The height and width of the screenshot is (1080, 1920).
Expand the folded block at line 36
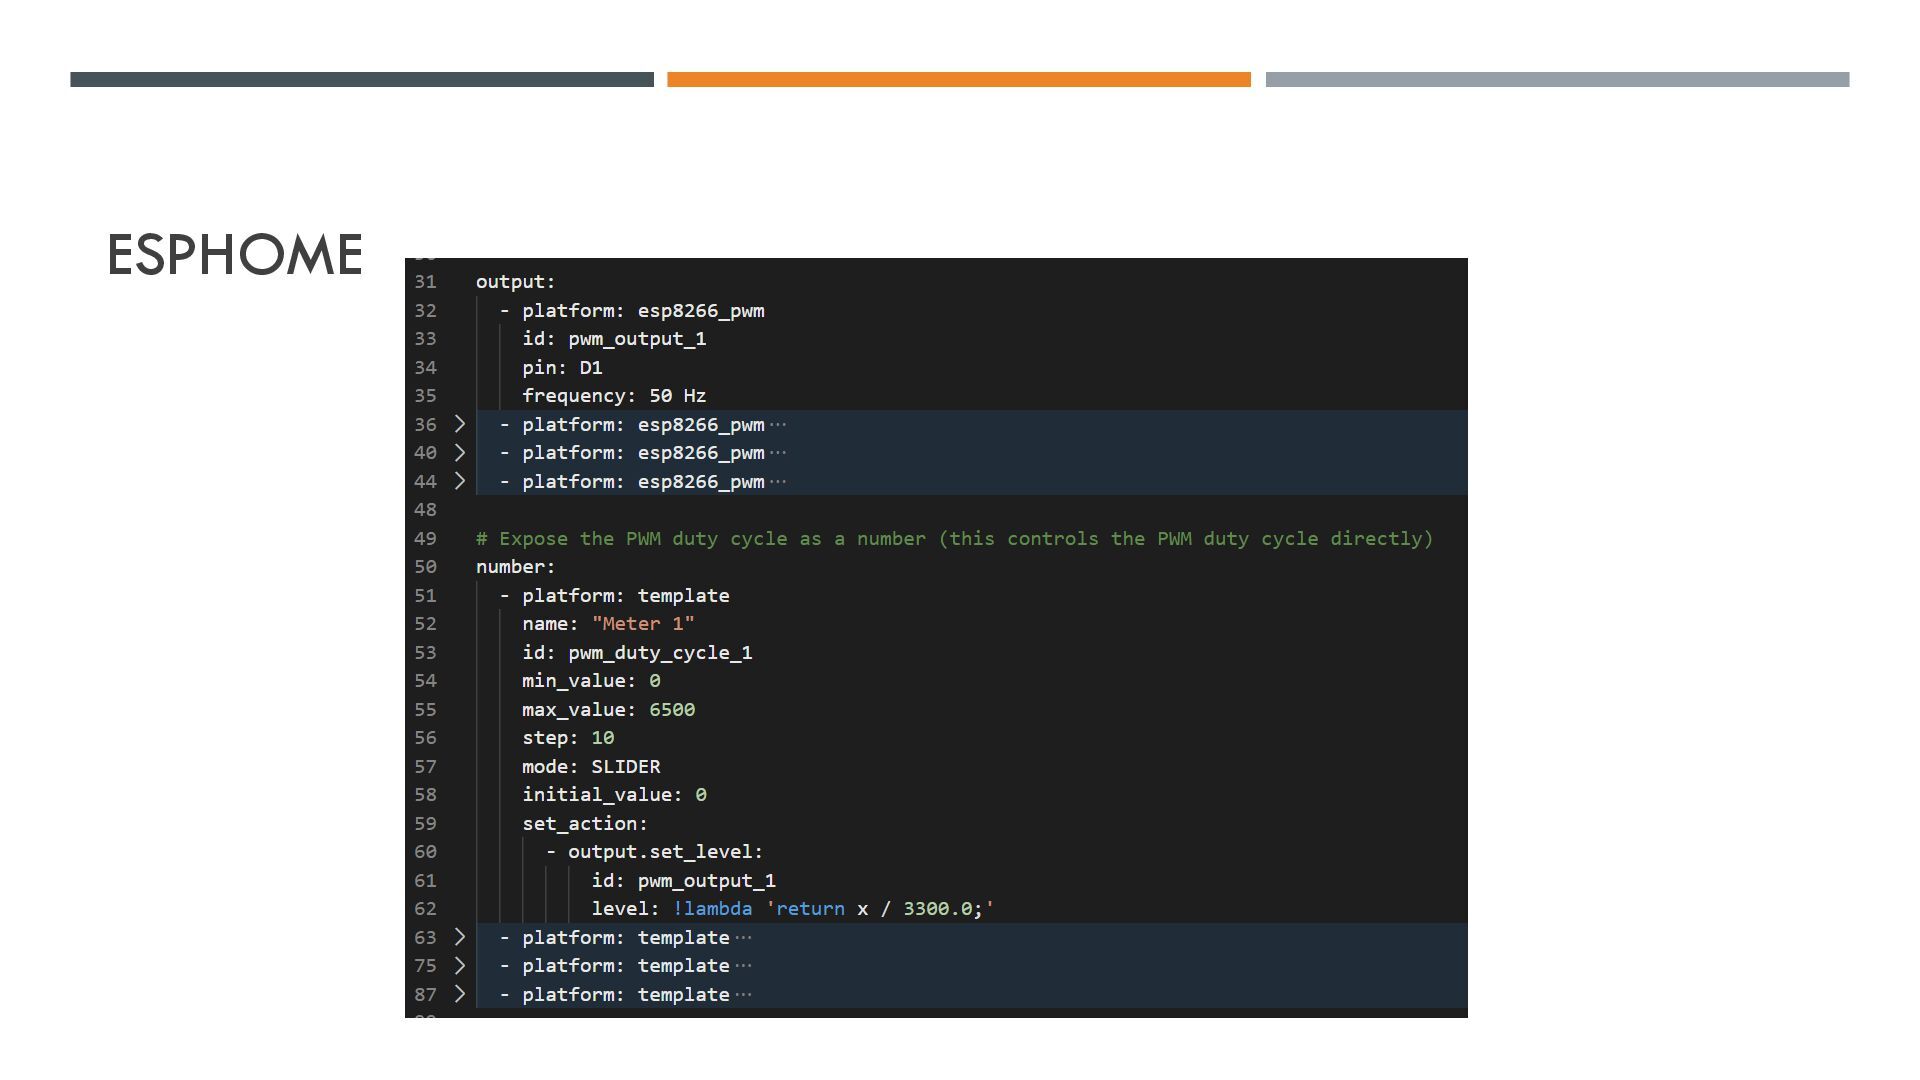pos(460,424)
